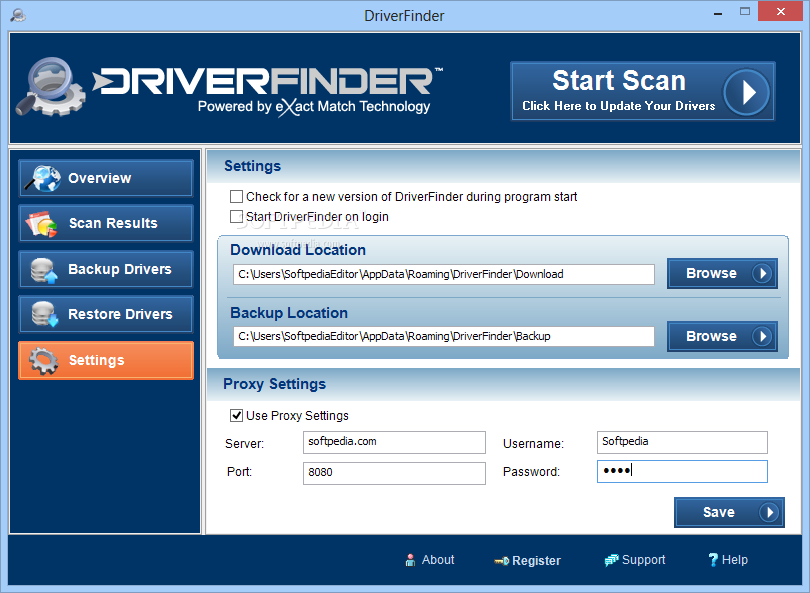Focus the Backup Location path field
This screenshot has width=810, height=593.
(x=444, y=336)
